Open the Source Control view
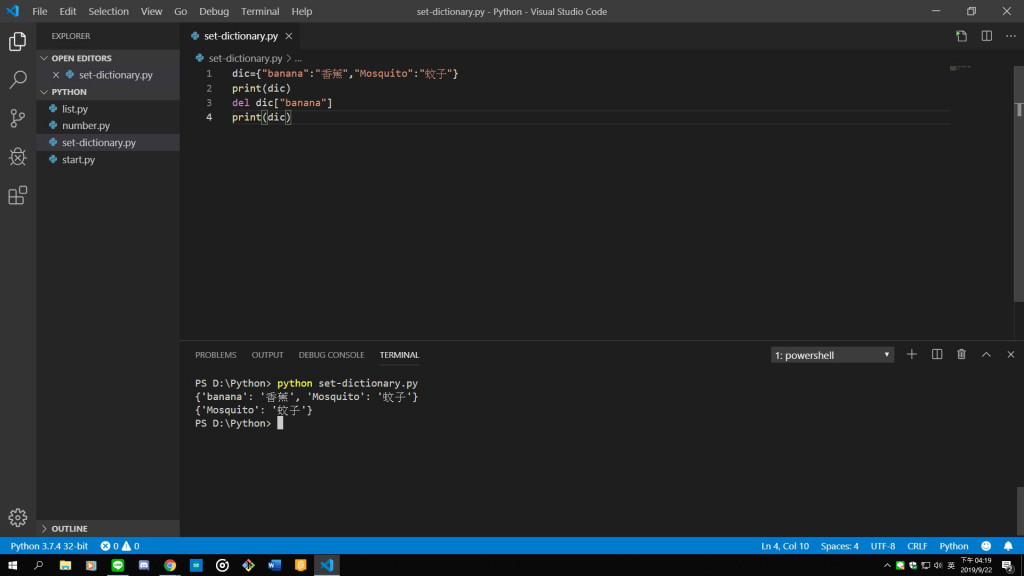The image size is (1024, 576). (18, 118)
